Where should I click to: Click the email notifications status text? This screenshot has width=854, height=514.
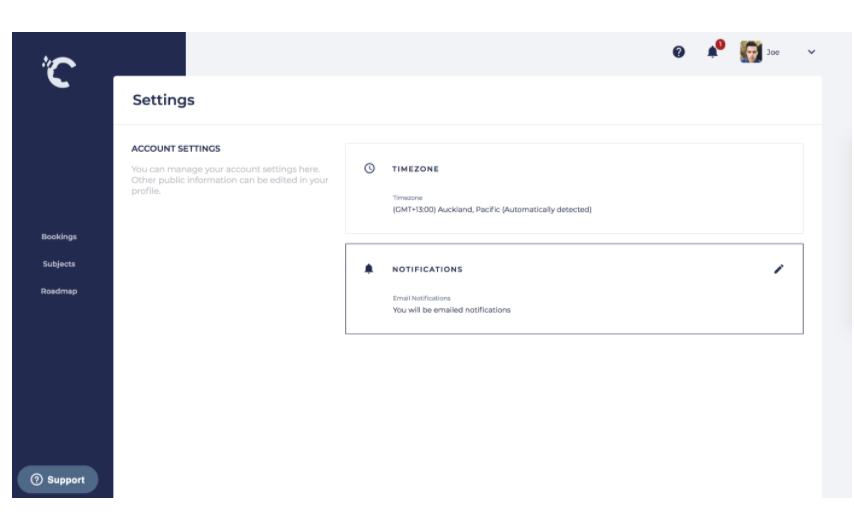pyautogui.click(x=451, y=310)
